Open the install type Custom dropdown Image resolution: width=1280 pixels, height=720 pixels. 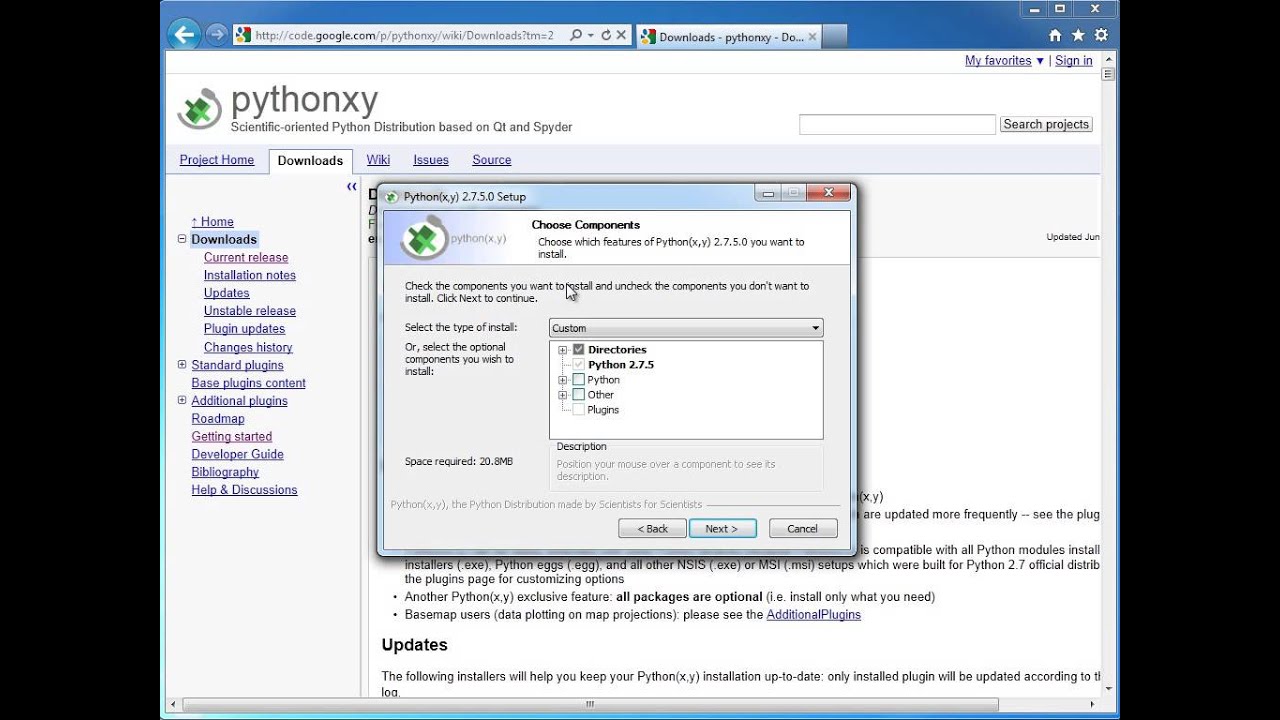686,328
